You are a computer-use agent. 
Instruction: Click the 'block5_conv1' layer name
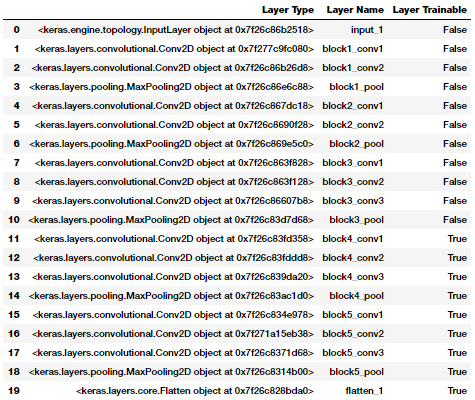tap(353, 315)
